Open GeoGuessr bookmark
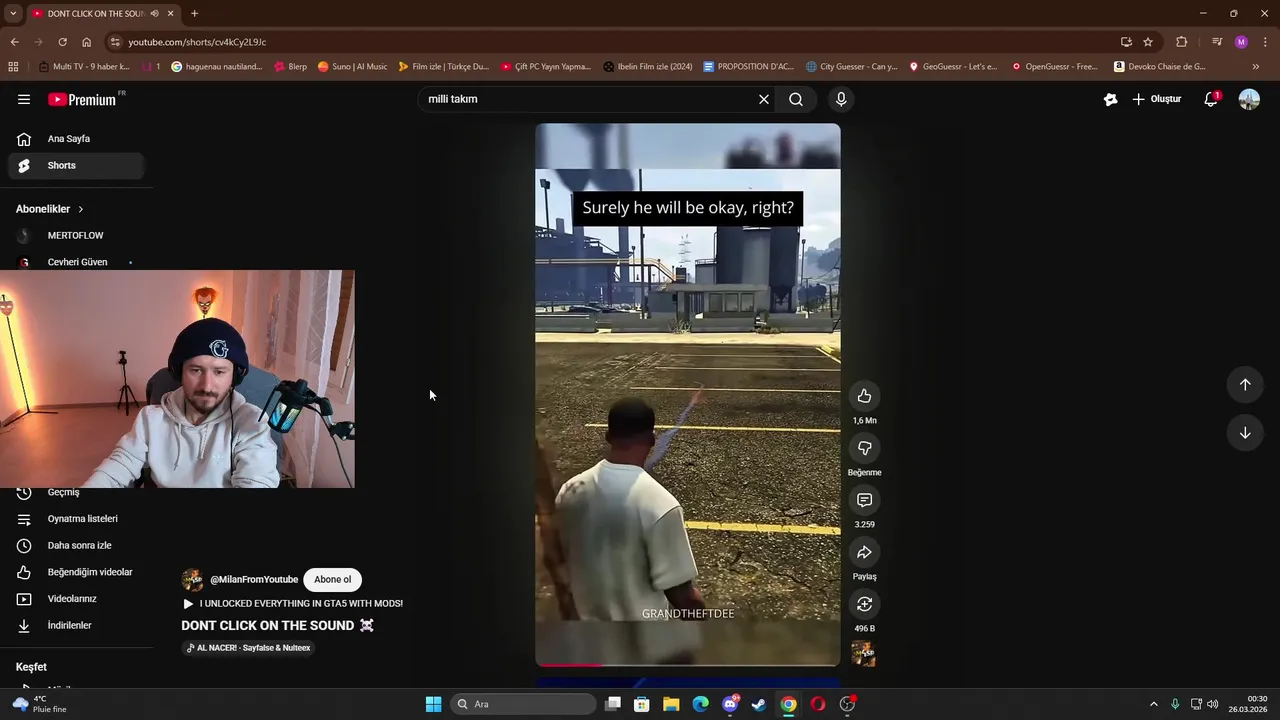Viewport: 1280px width, 720px height. [x=953, y=67]
